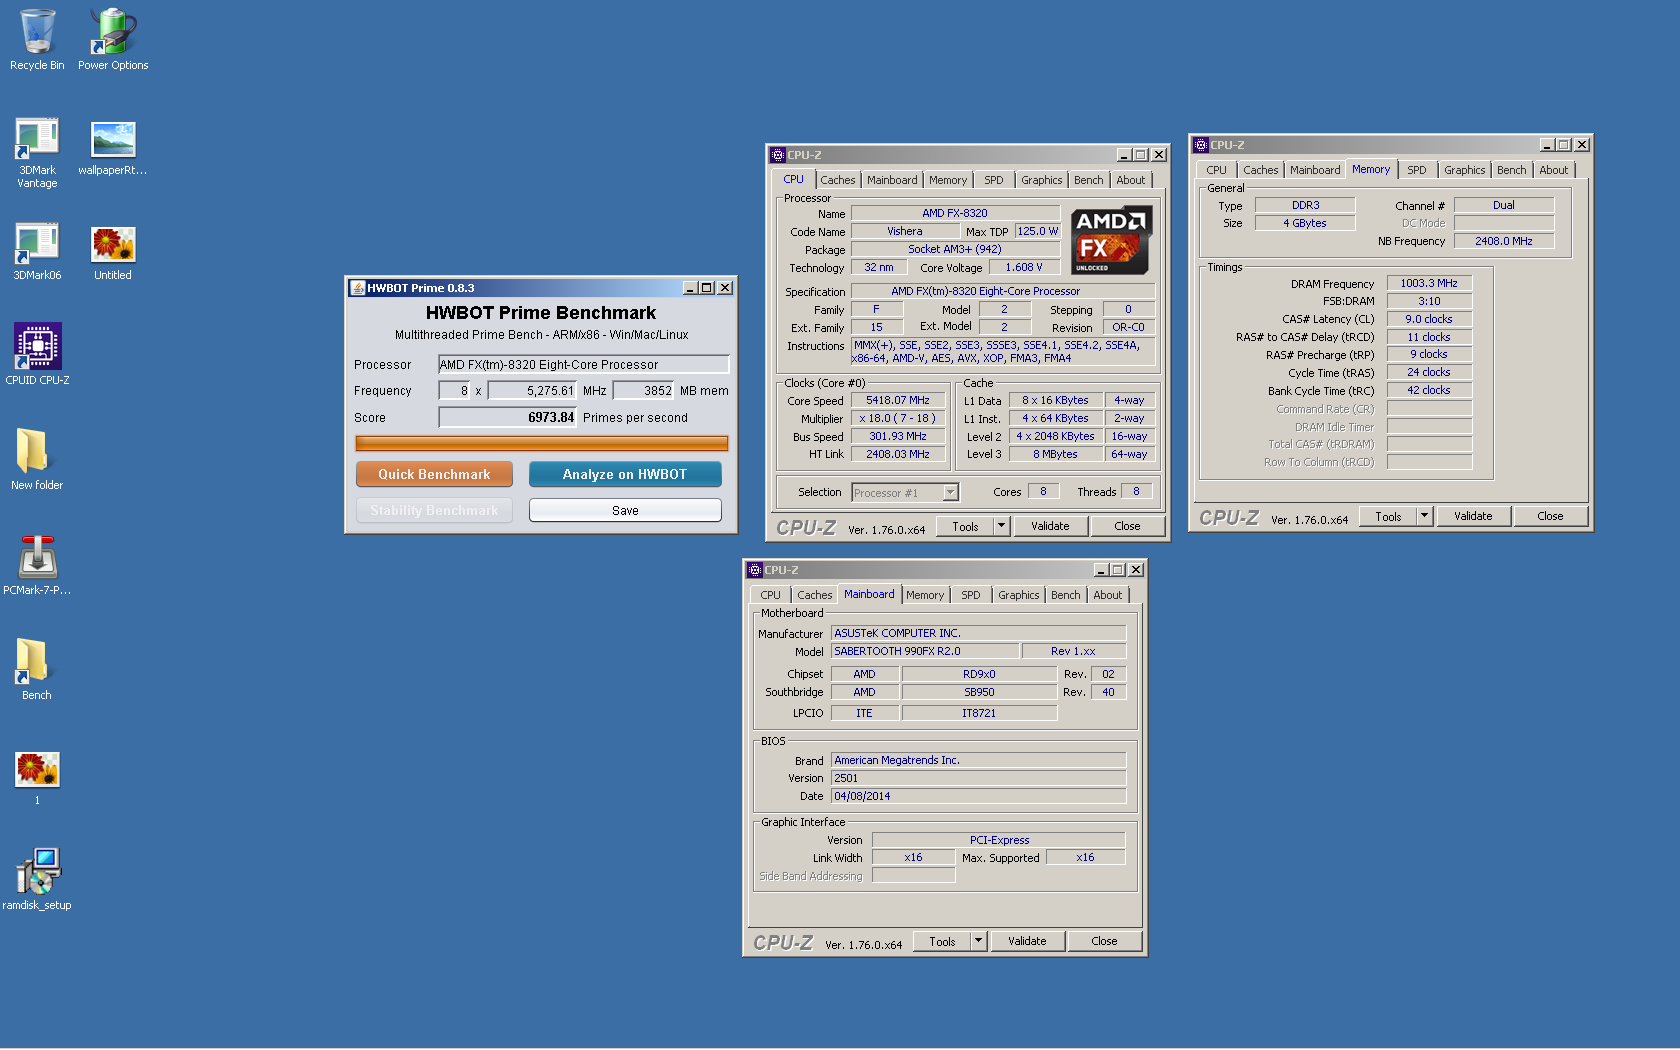Viewport: 1680px width, 1050px height.
Task: Open CPU tab in CPU-Z Mainboard window
Action: (x=770, y=595)
